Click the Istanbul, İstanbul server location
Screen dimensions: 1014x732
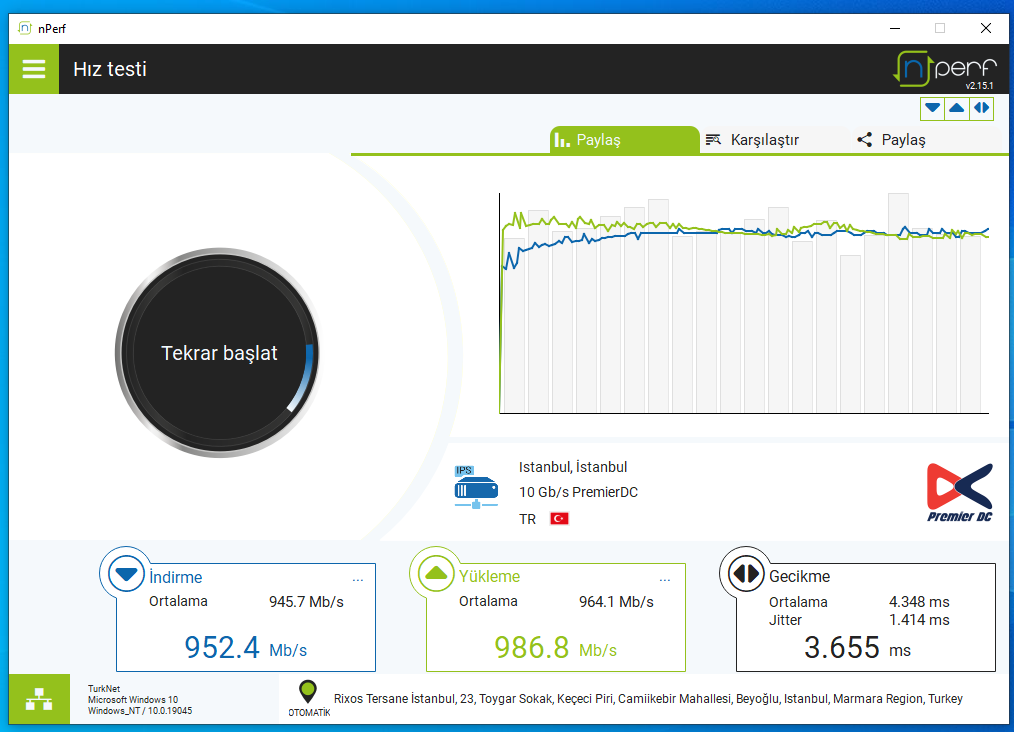[573, 467]
